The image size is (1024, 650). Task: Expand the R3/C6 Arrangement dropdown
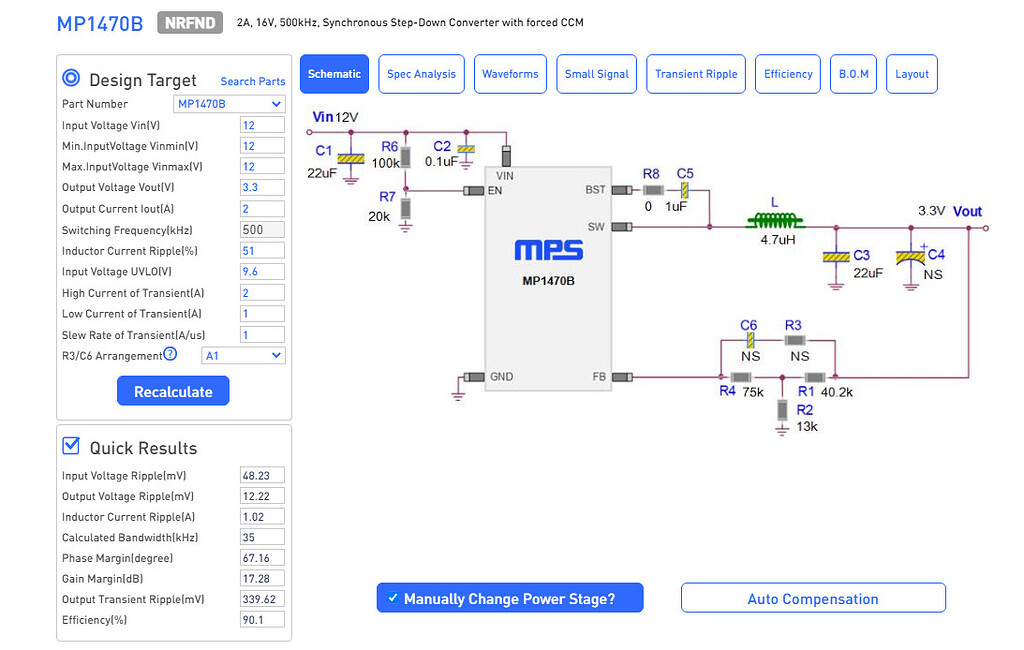[243, 355]
